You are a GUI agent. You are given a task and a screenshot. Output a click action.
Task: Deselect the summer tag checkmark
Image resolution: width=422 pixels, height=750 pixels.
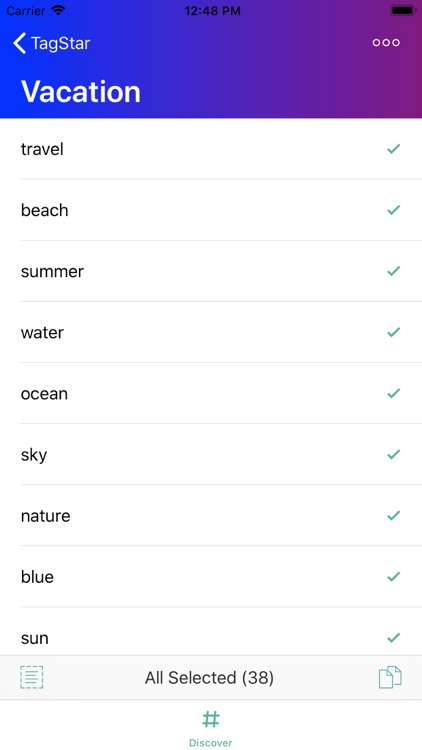tap(393, 271)
